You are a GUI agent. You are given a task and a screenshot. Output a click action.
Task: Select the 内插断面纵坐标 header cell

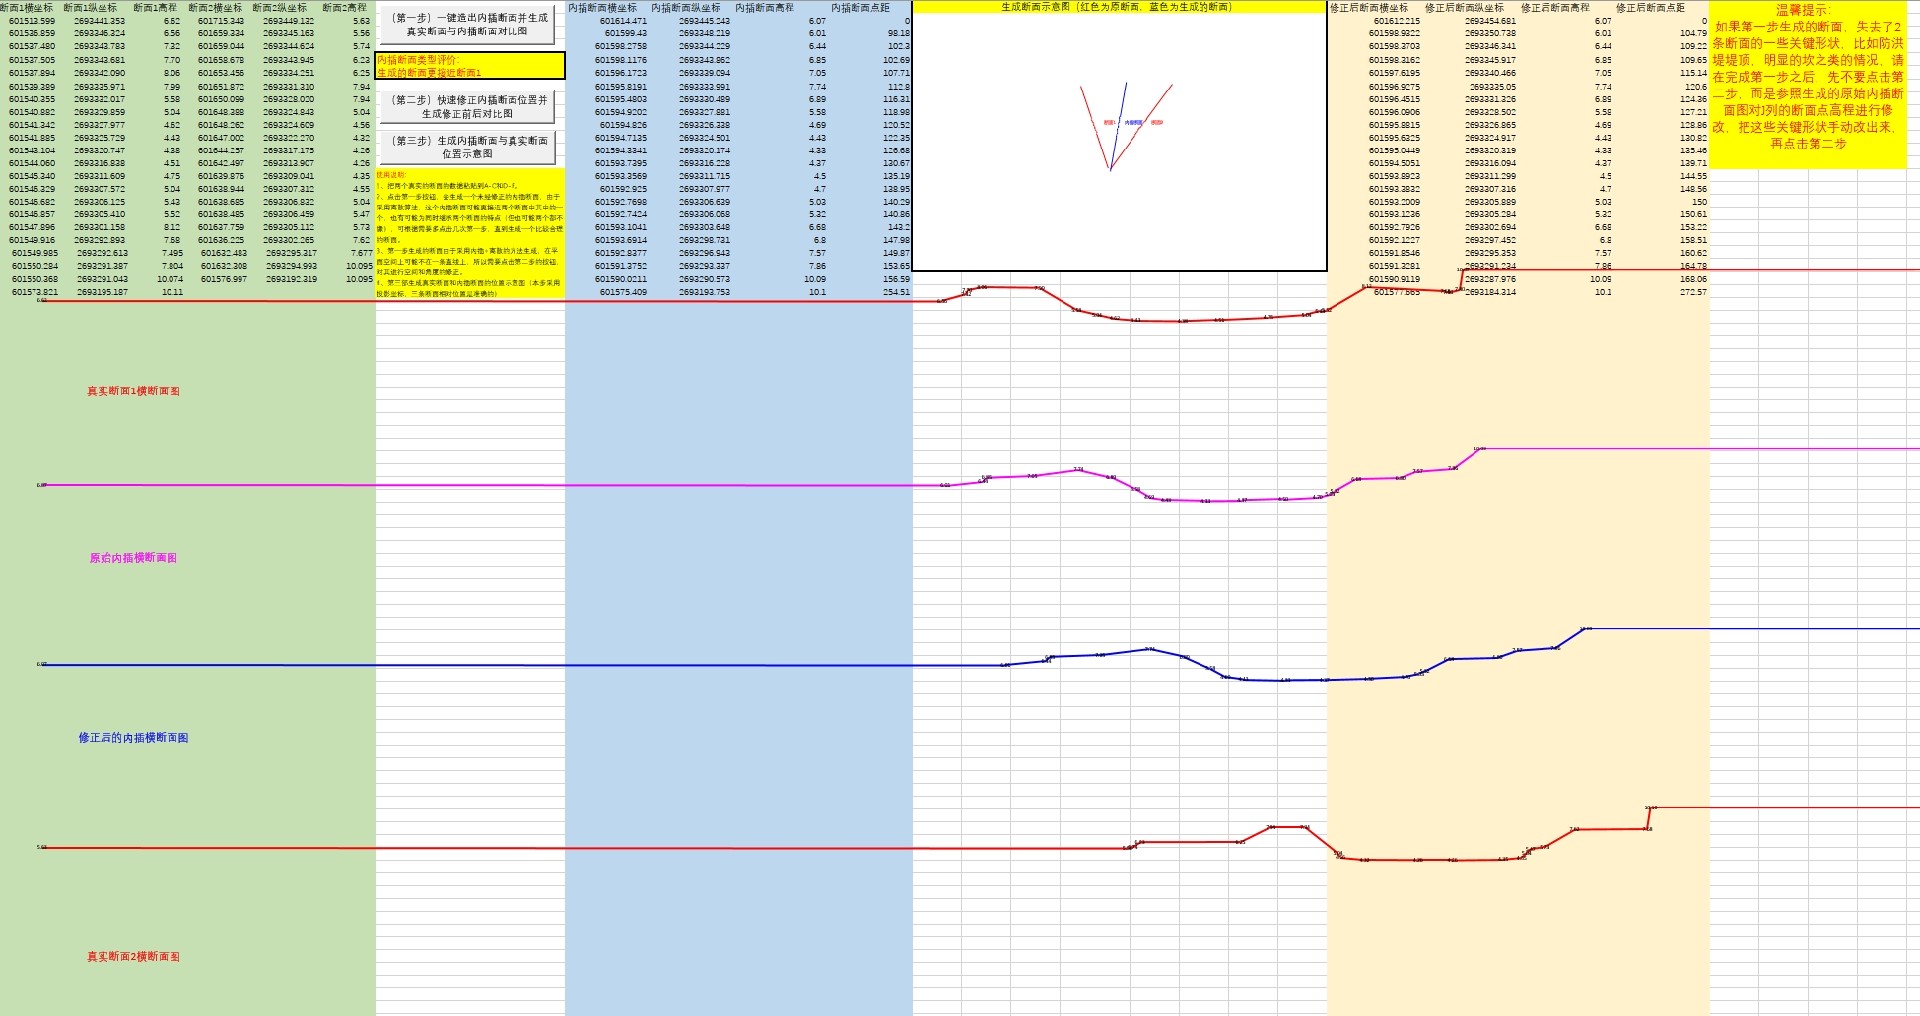(686, 7)
